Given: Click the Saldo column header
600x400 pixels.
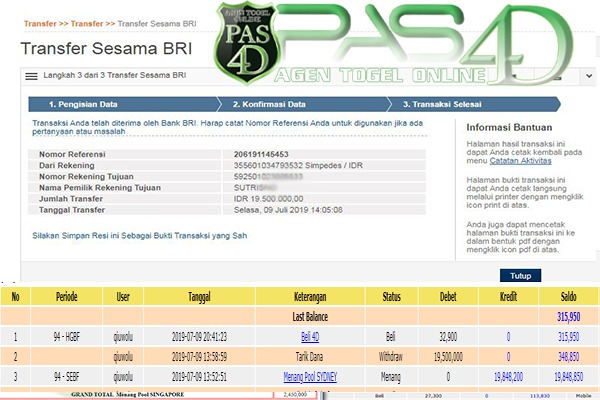Looking at the screenshot, I should point(569,297).
